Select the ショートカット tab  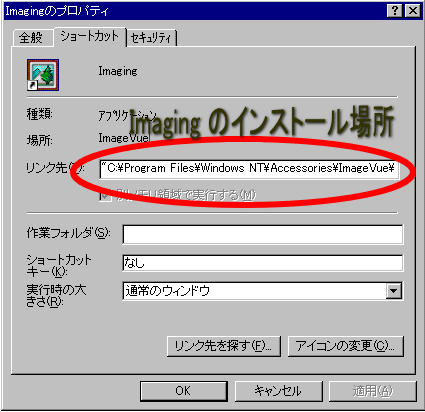90,36
